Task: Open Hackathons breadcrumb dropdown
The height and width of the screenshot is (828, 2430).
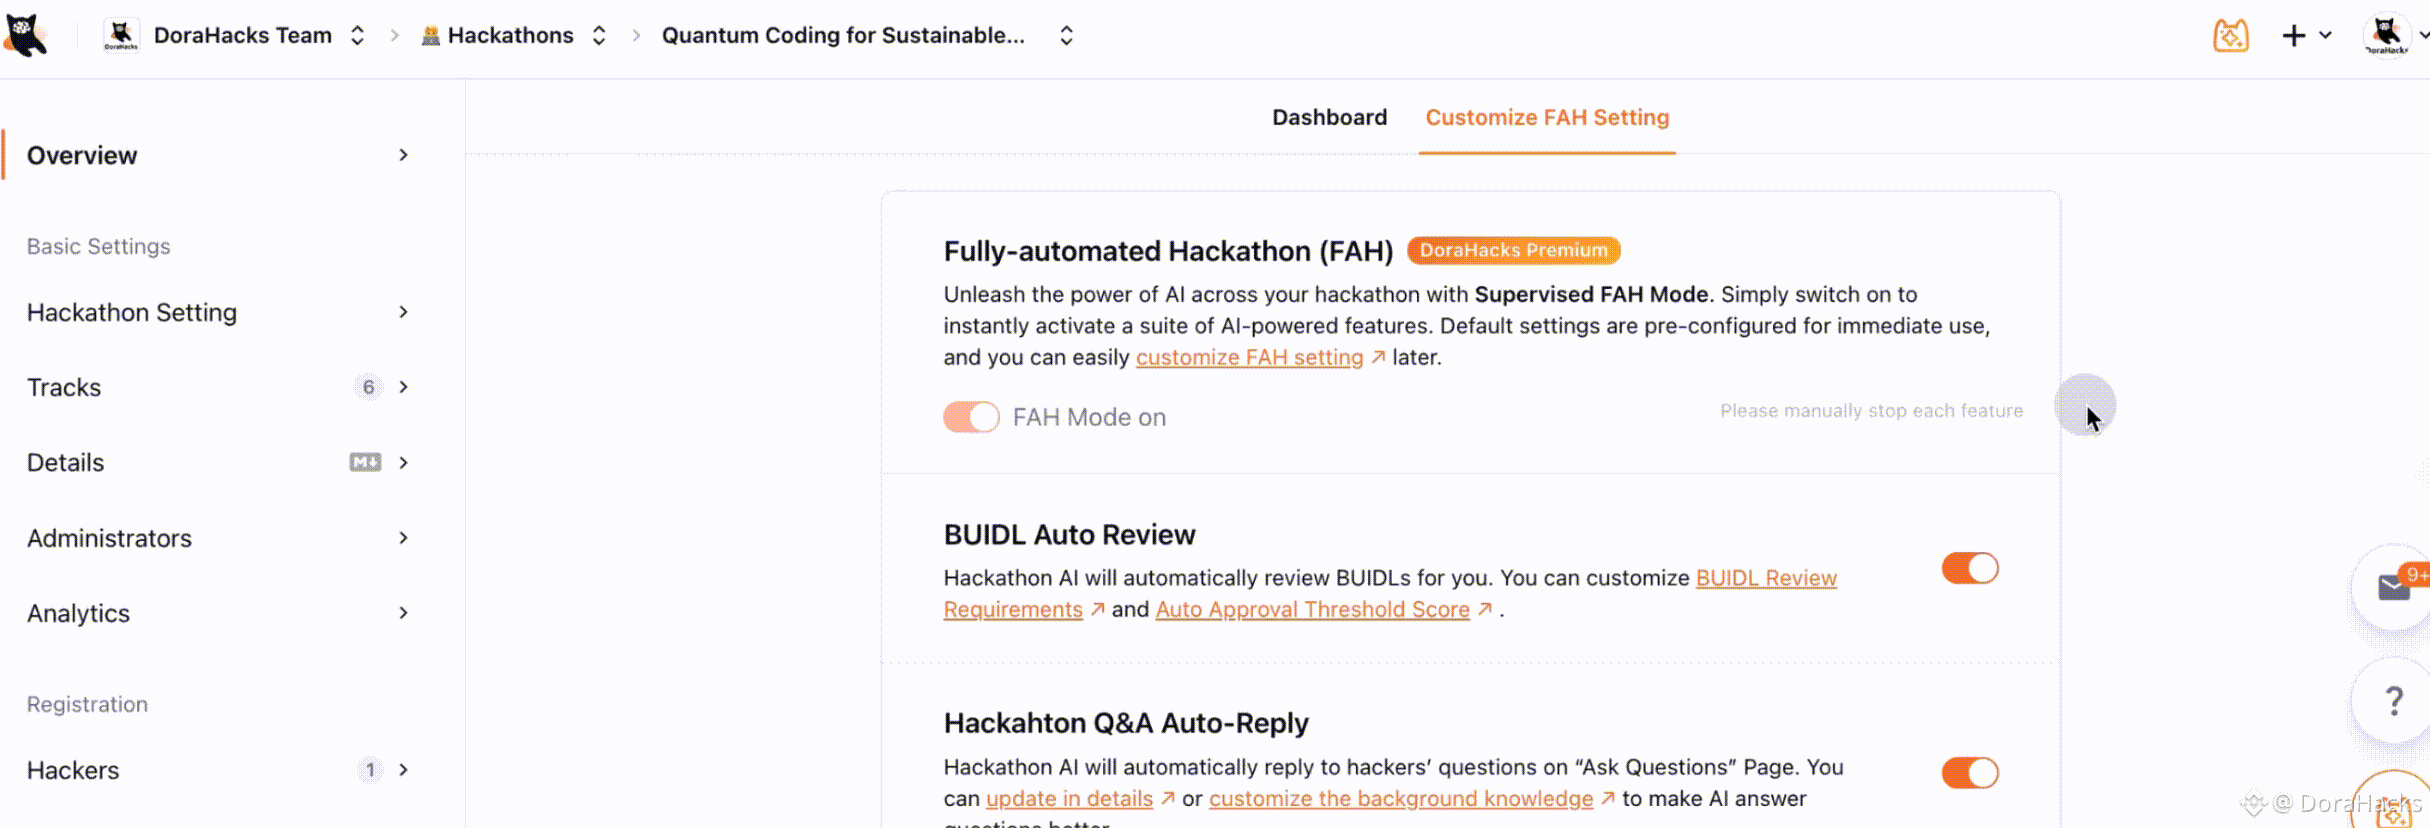Action: point(599,36)
